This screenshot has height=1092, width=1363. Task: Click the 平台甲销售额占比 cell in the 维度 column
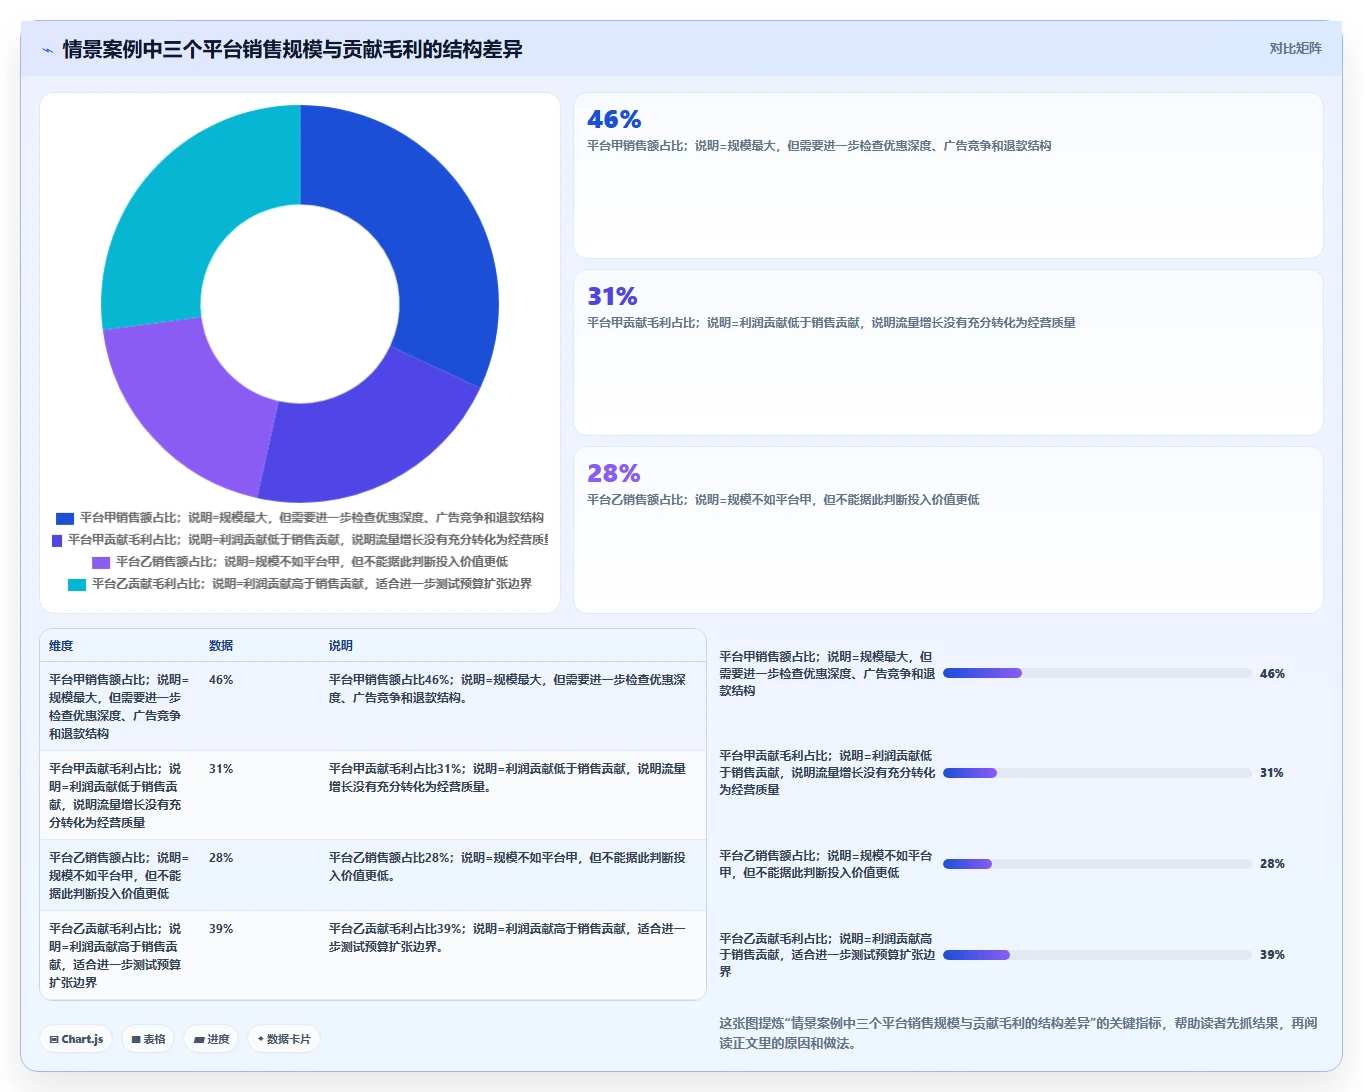(119, 707)
